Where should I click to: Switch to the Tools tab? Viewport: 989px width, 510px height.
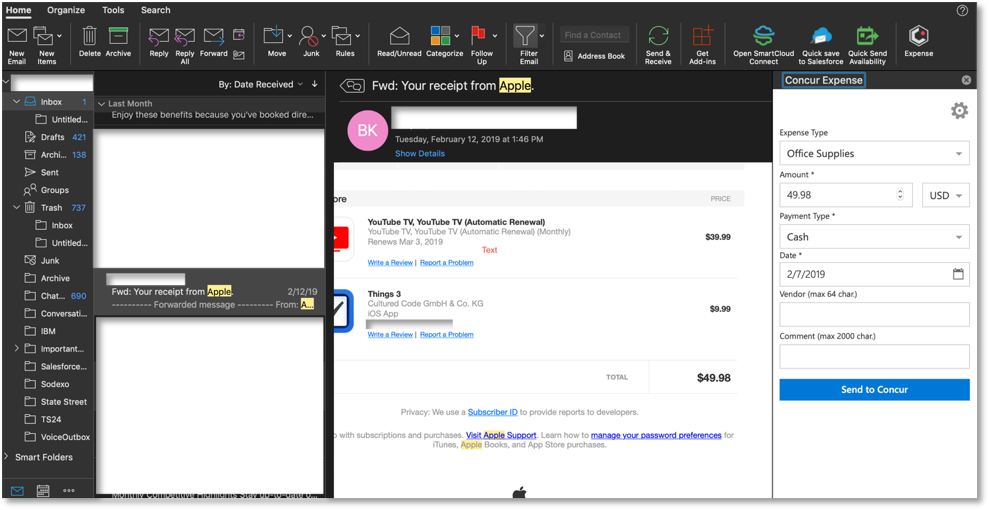[x=113, y=10]
